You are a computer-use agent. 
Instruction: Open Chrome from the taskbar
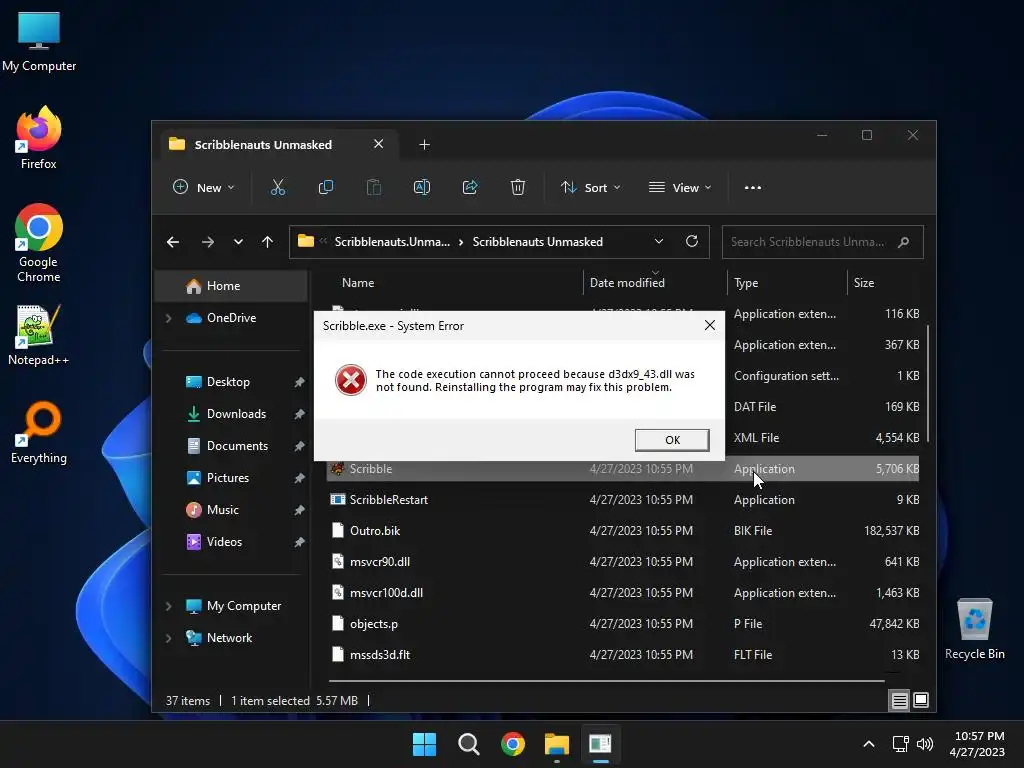click(513, 744)
